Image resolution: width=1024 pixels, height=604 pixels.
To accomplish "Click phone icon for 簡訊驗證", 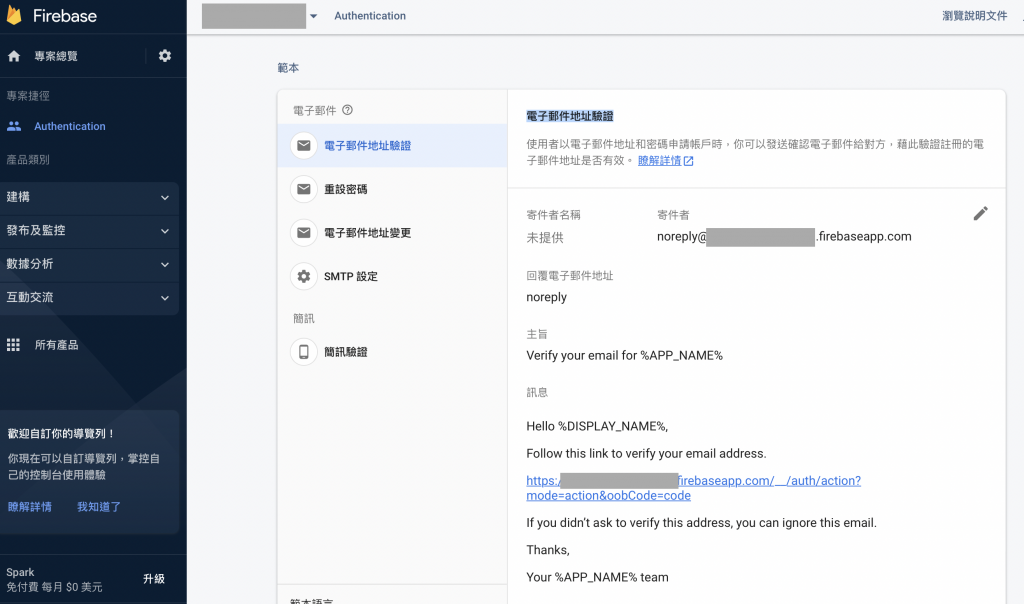I will tap(304, 352).
